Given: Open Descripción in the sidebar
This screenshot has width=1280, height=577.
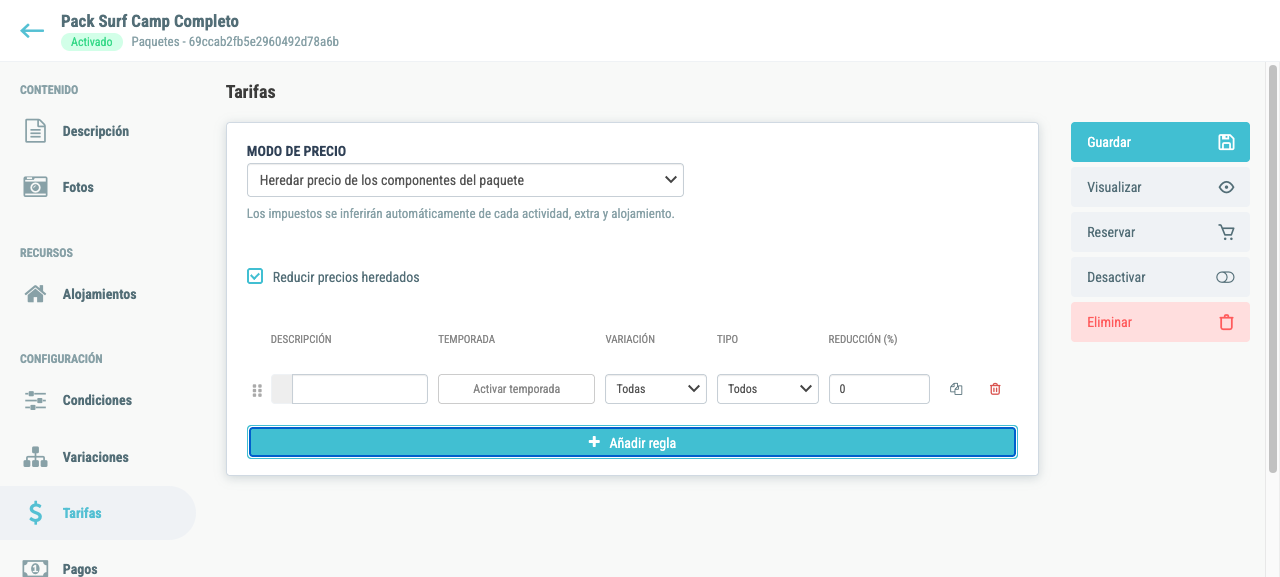Looking at the screenshot, I should pos(98,131).
